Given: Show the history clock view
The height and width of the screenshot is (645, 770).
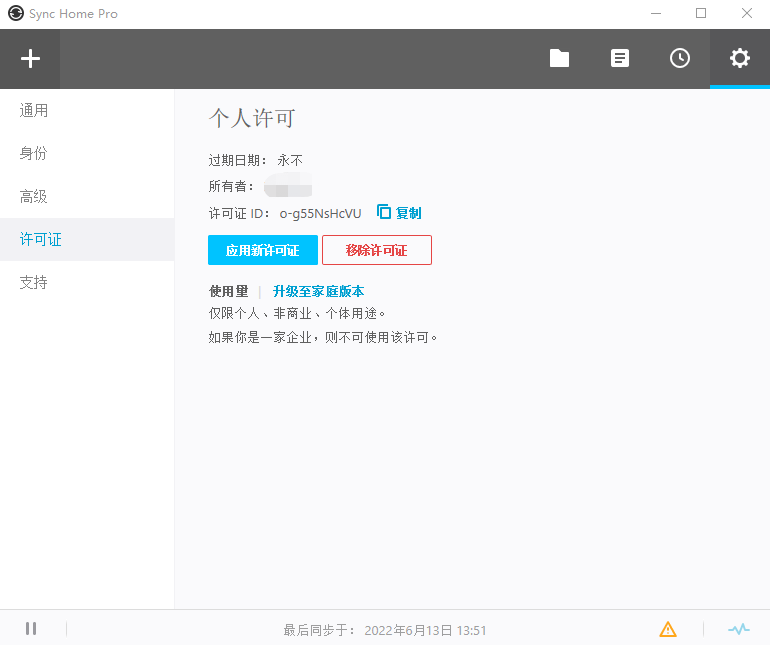Looking at the screenshot, I should click(679, 59).
